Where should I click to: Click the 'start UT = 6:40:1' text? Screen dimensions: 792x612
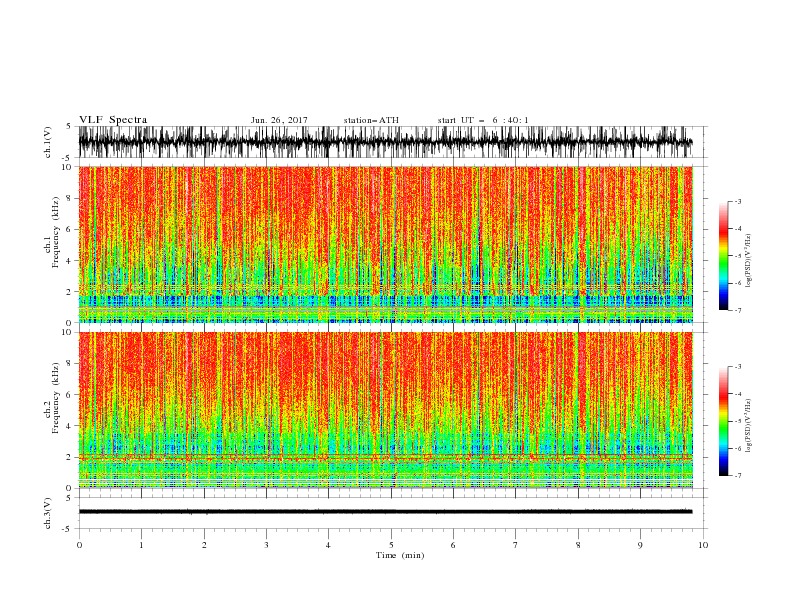(483, 120)
